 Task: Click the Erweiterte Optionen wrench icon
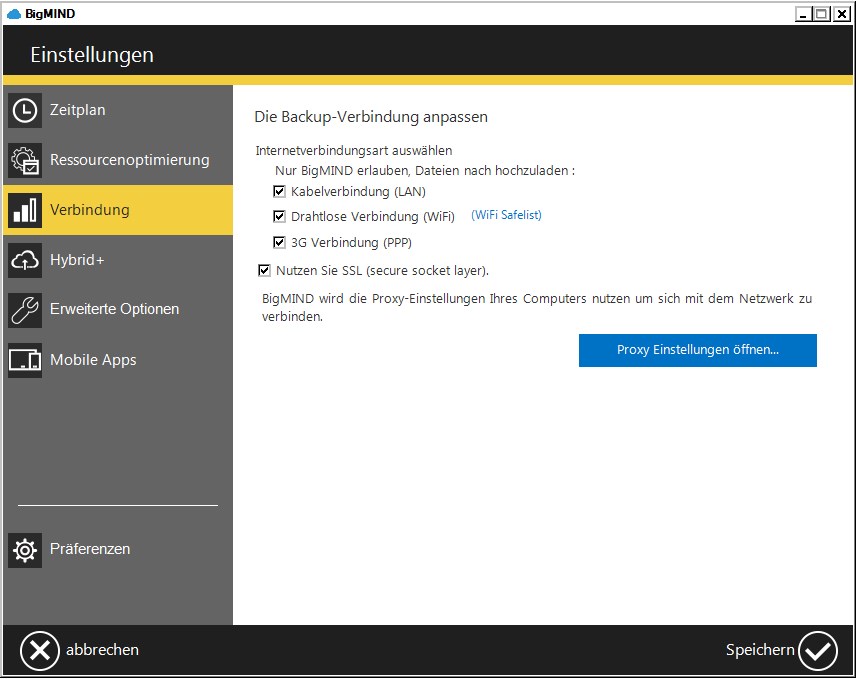25,310
